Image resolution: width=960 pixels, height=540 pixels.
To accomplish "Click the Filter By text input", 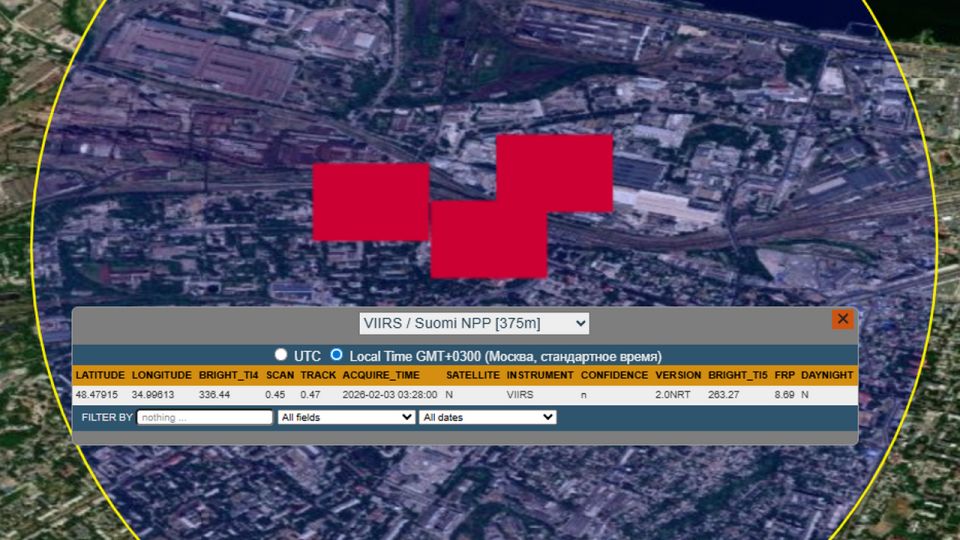I will tap(204, 417).
